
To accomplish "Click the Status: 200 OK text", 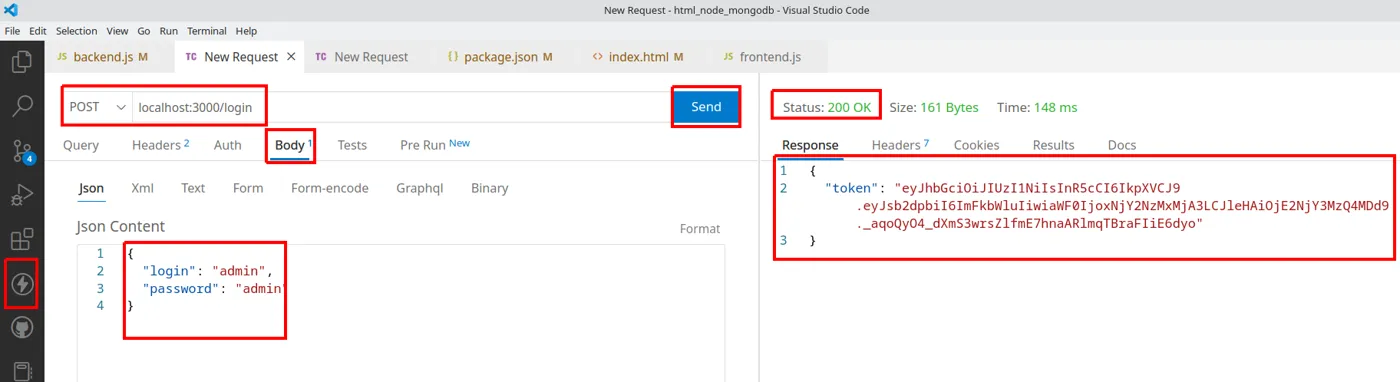I will (827, 107).
